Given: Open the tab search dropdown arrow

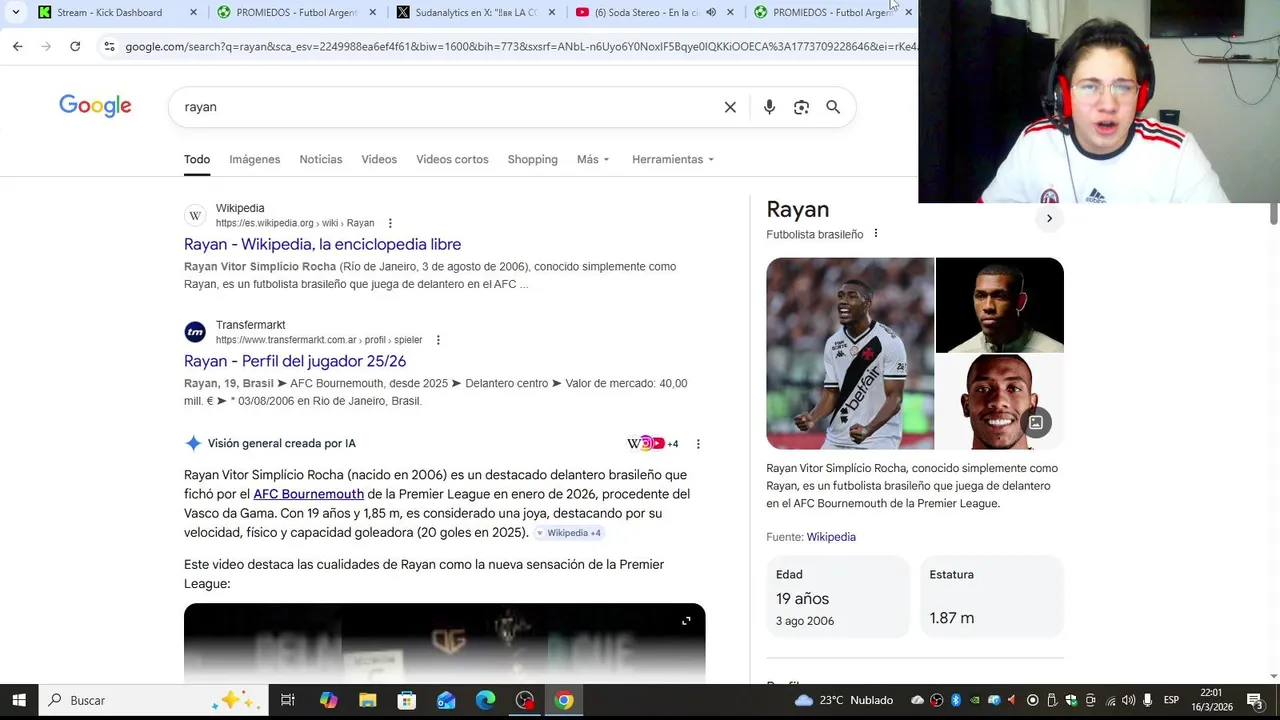Looking at the screenshot, I should tap(15, 12).
